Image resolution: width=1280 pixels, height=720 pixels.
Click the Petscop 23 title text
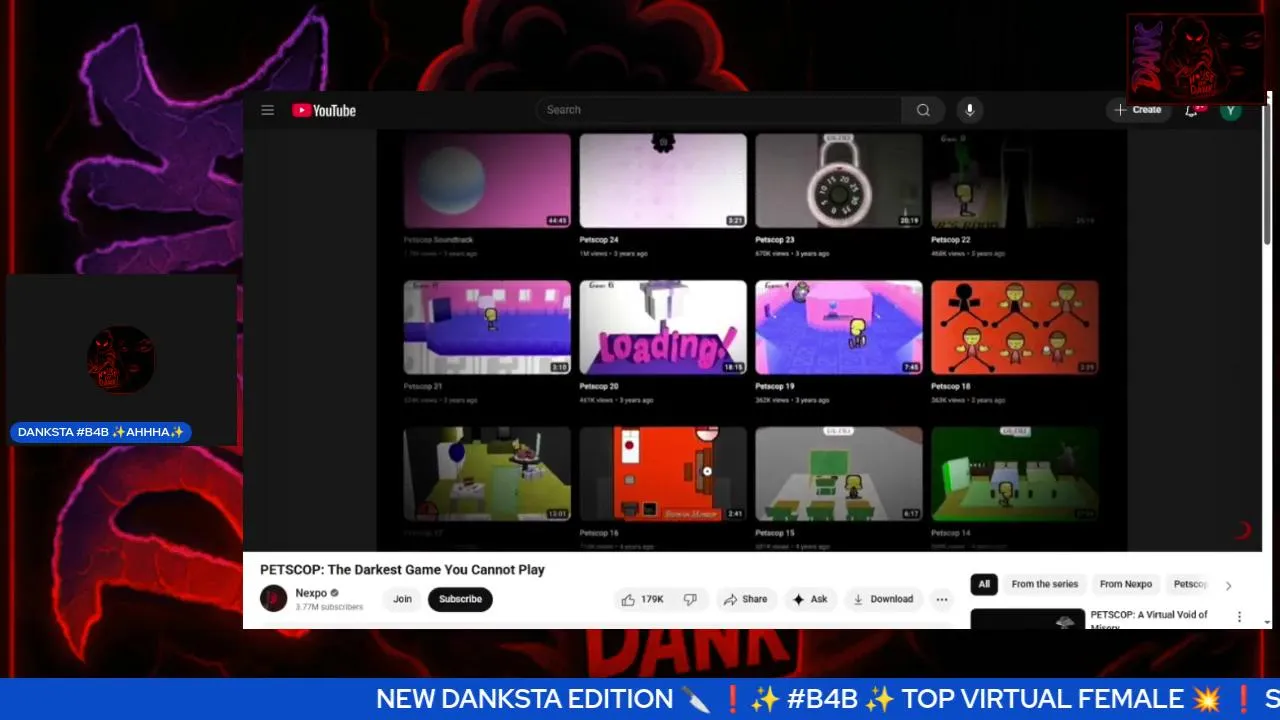point(775,240)
